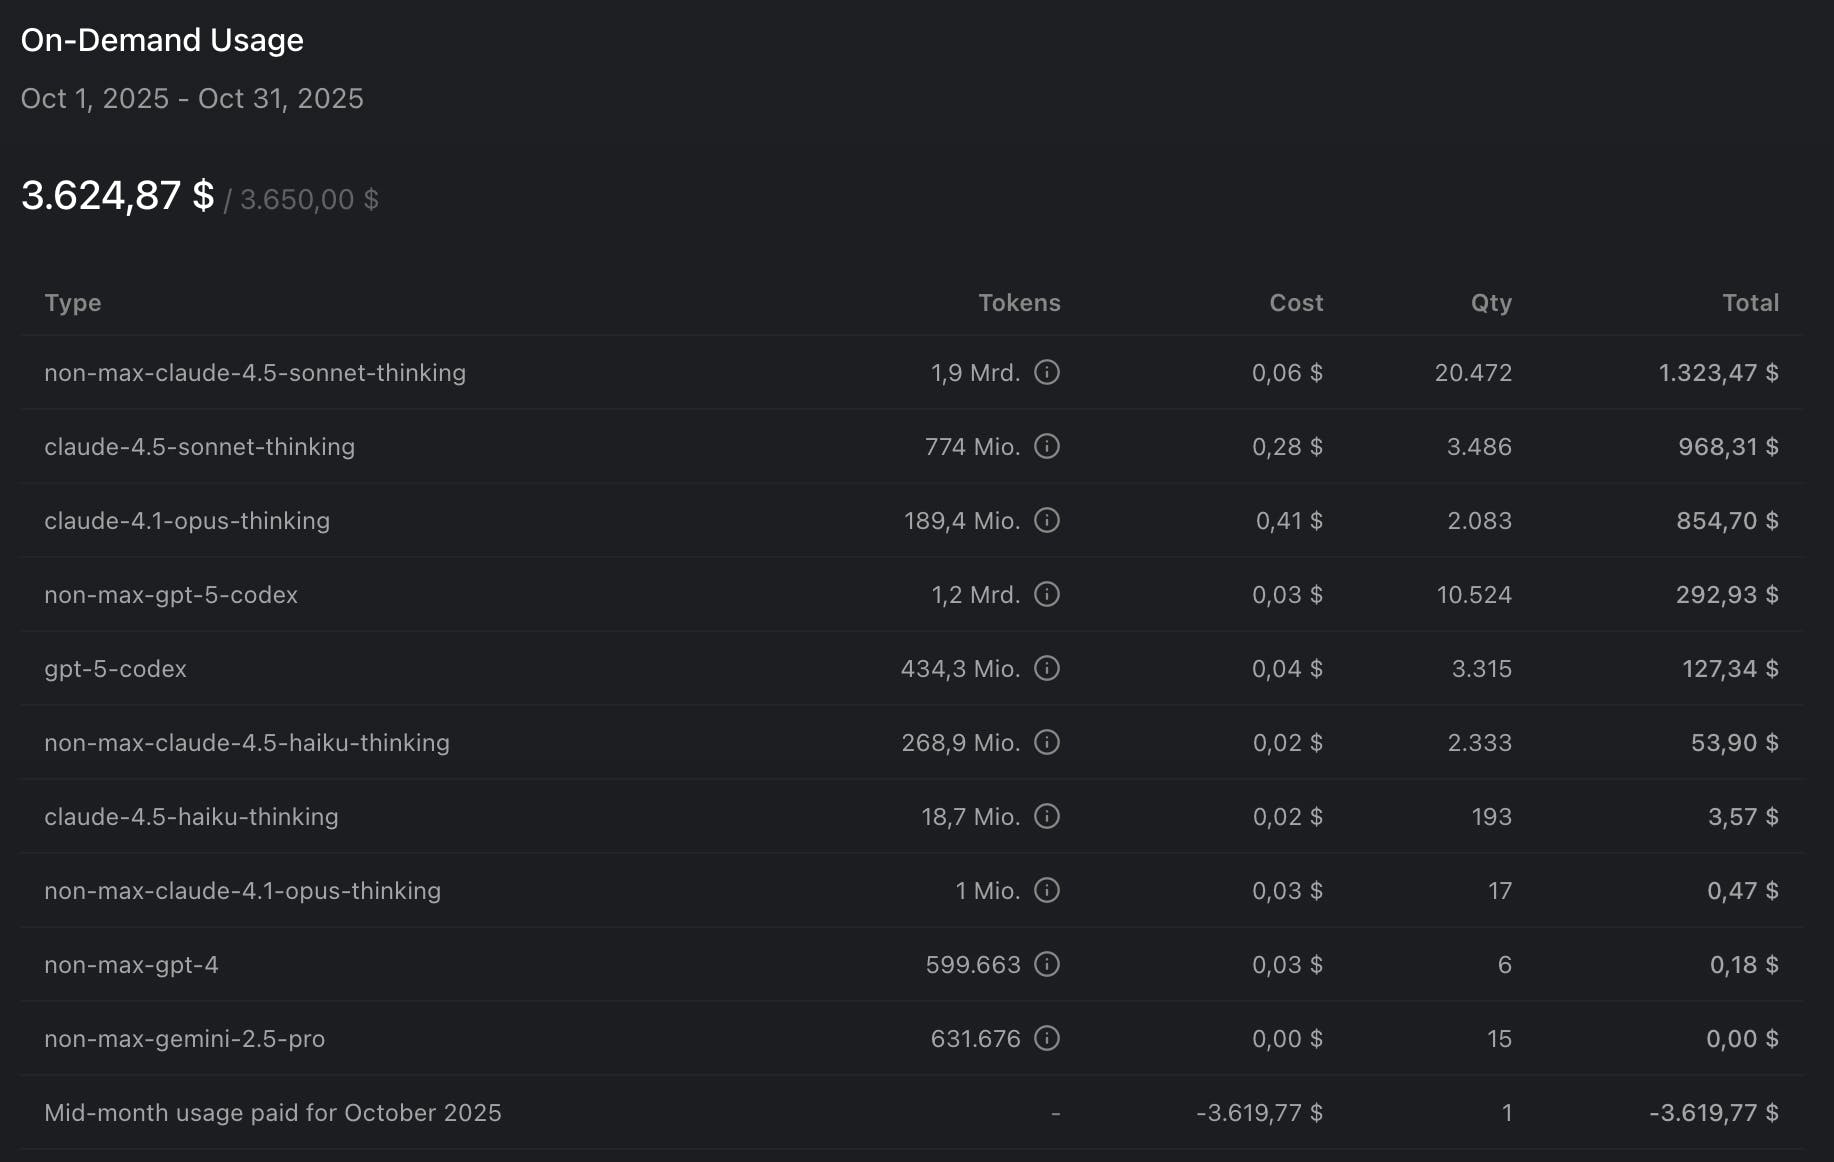
Task: Select the total 3,57 $
Action: click(x=1743, y=816)
